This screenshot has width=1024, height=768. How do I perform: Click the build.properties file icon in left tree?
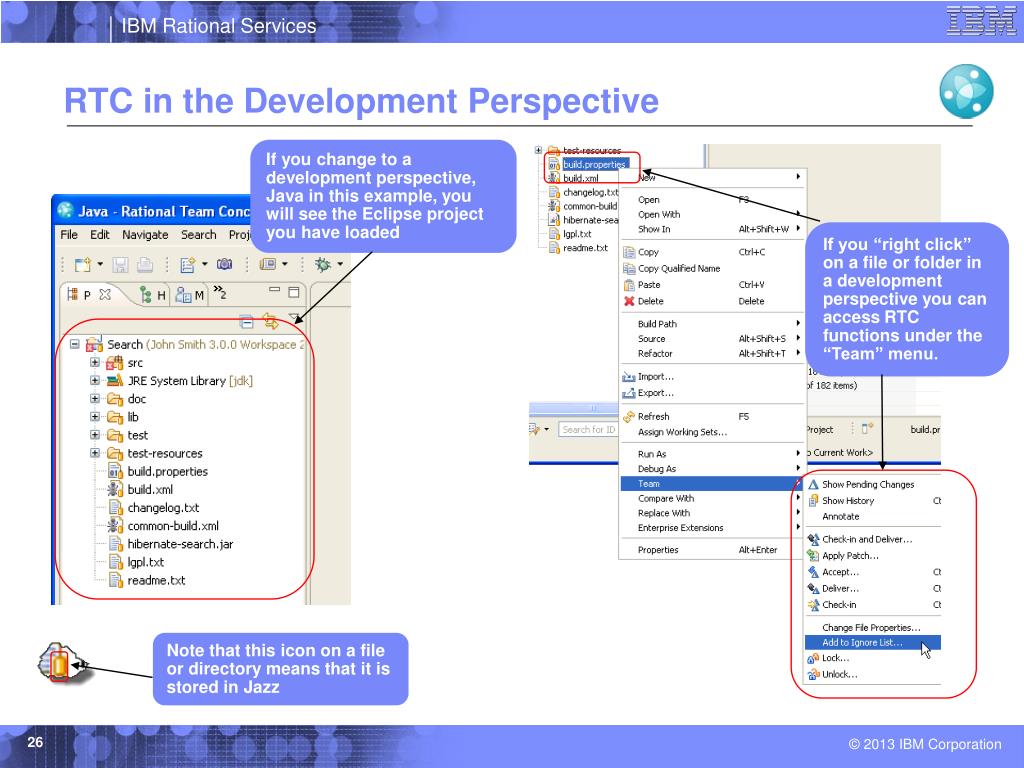point(115,471)
